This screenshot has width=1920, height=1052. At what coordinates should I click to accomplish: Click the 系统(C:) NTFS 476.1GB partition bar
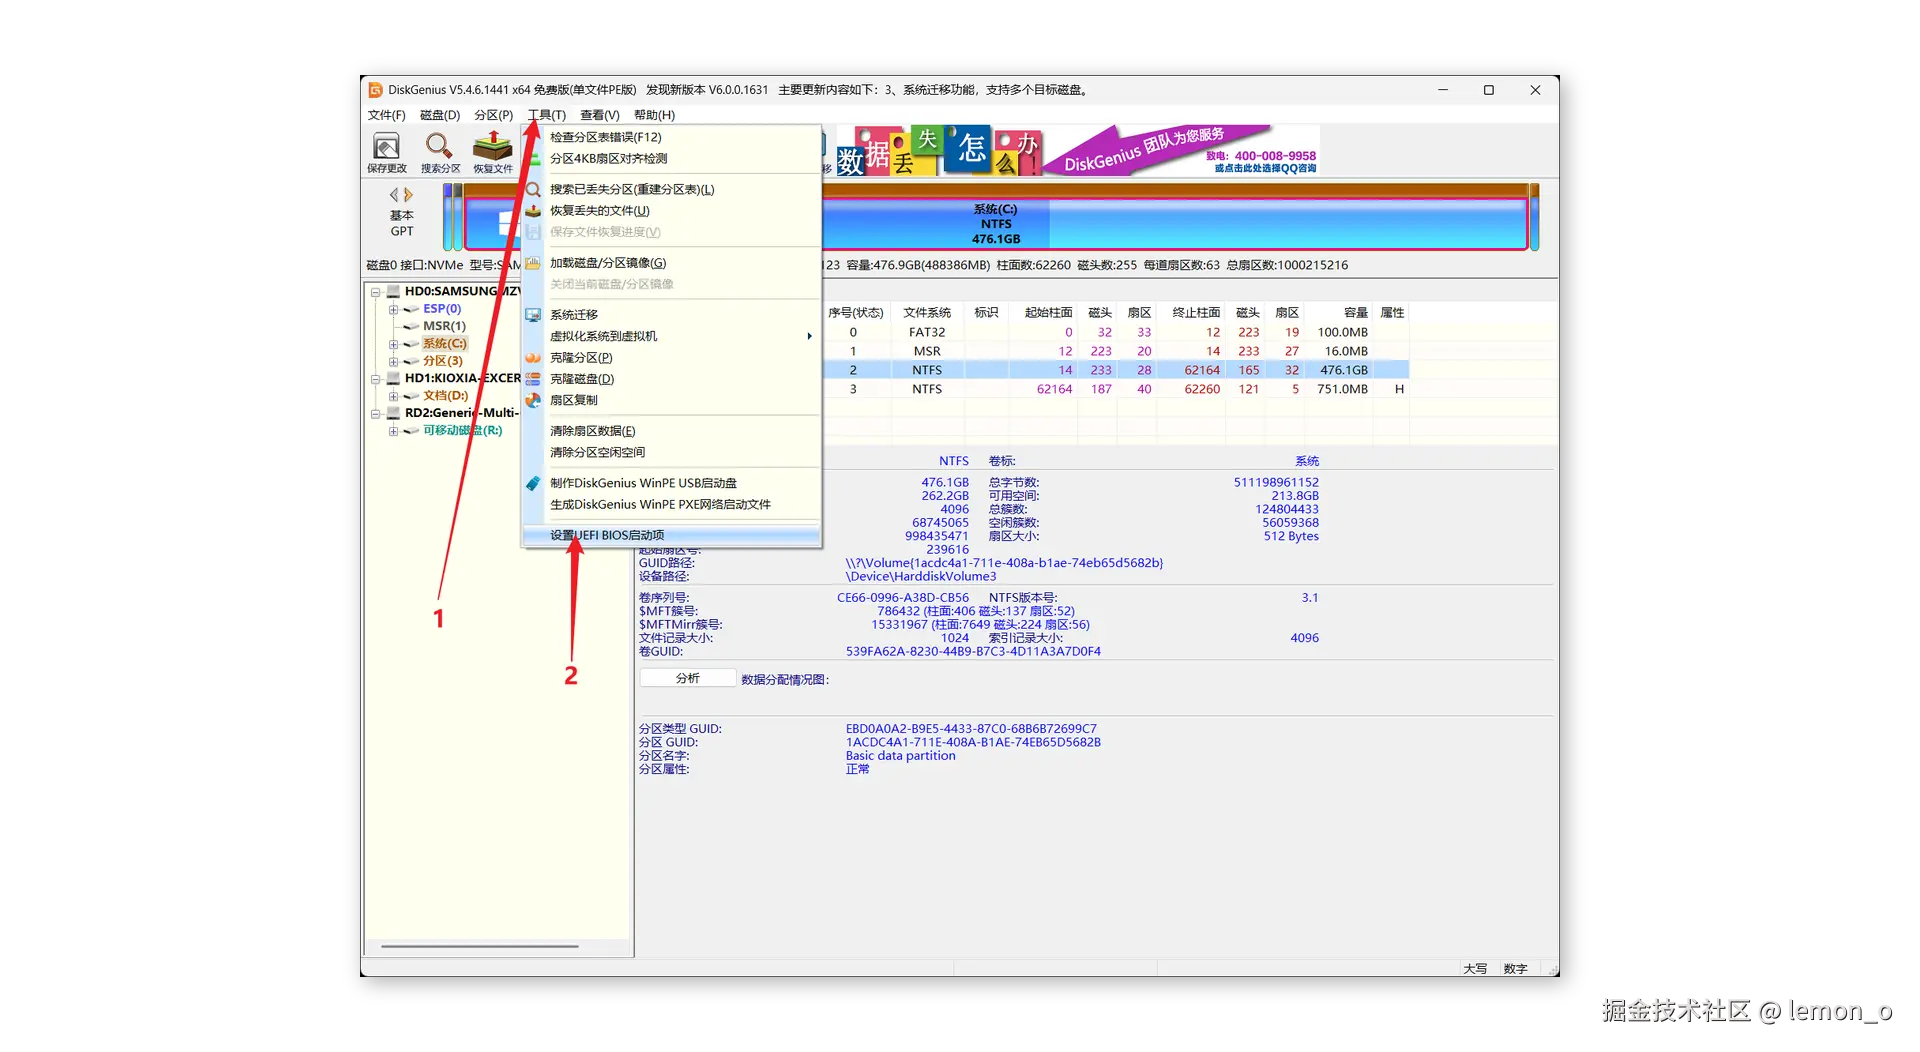[996, 224]
